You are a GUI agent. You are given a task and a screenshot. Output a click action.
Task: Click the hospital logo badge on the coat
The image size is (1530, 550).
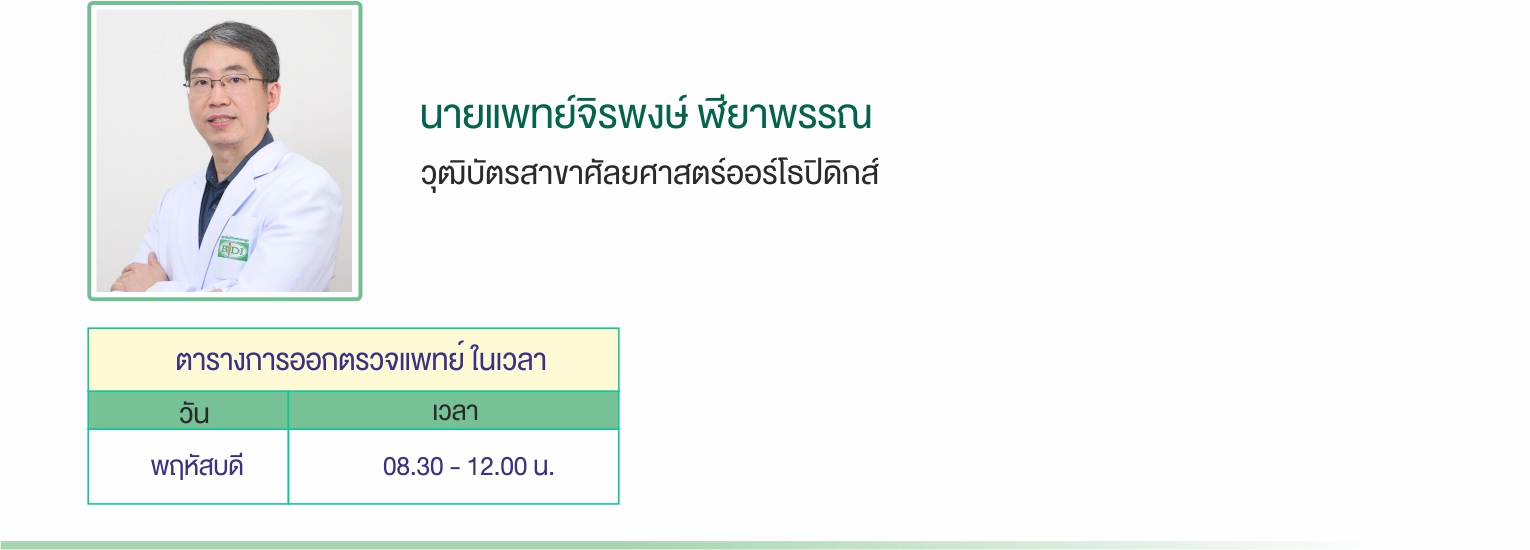tap(233, 248)
